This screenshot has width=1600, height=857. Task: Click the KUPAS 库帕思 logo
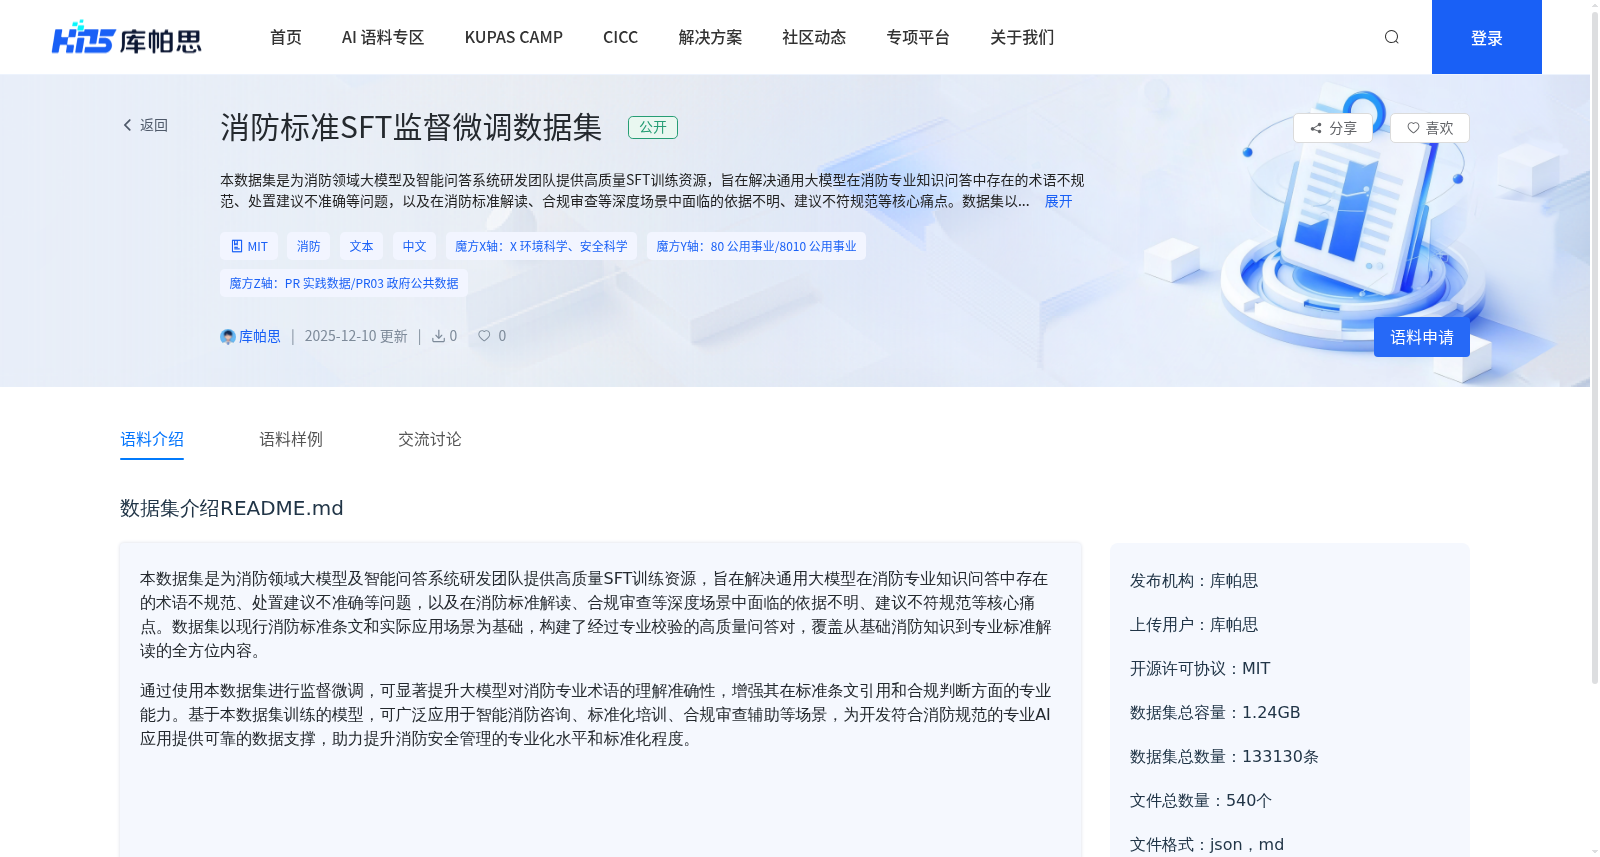tap(127, 38)
